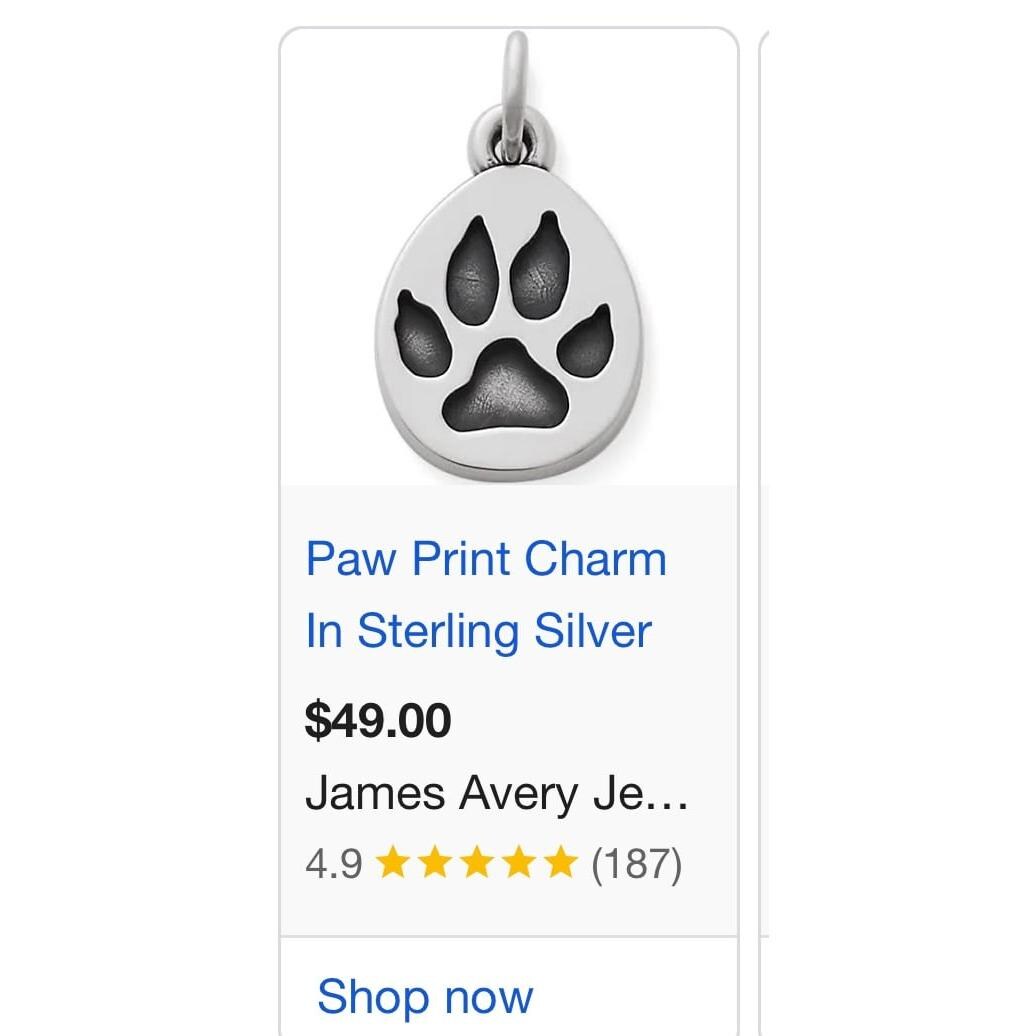Click the large central paw pad
Screen dimensions: 1036x1036
(x=507, y=392)
